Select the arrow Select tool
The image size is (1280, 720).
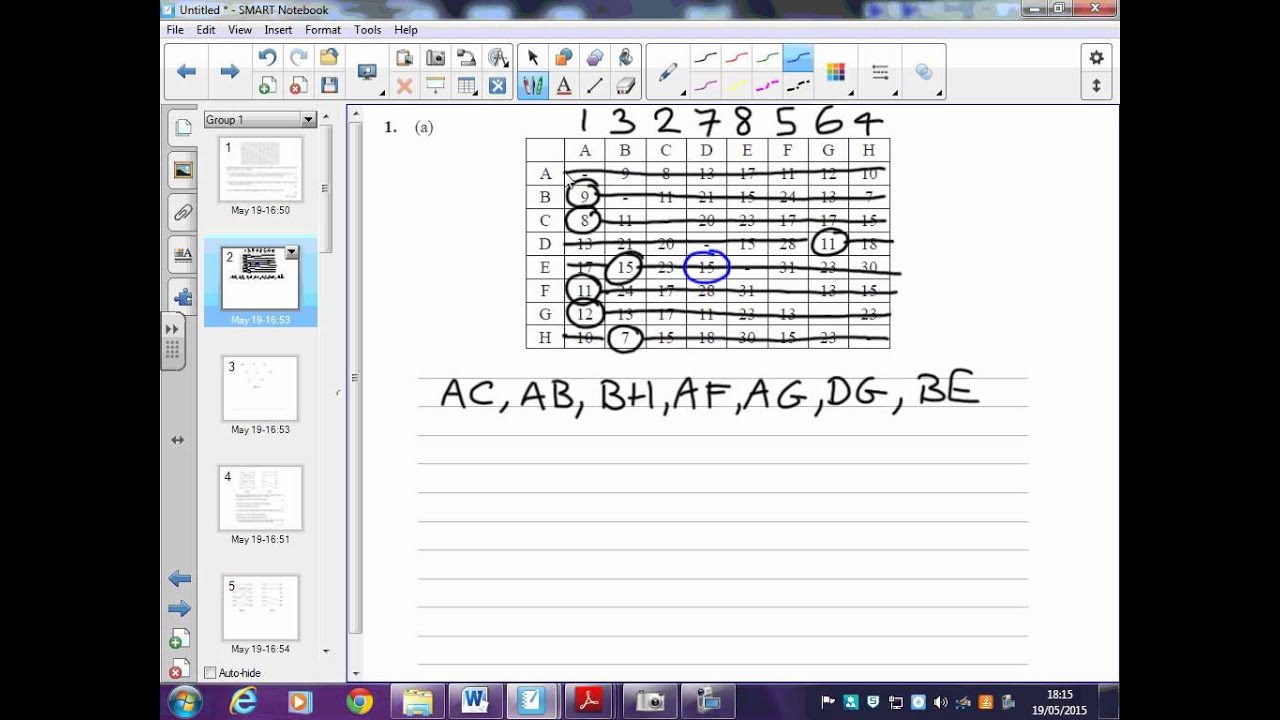coord(532,57)
